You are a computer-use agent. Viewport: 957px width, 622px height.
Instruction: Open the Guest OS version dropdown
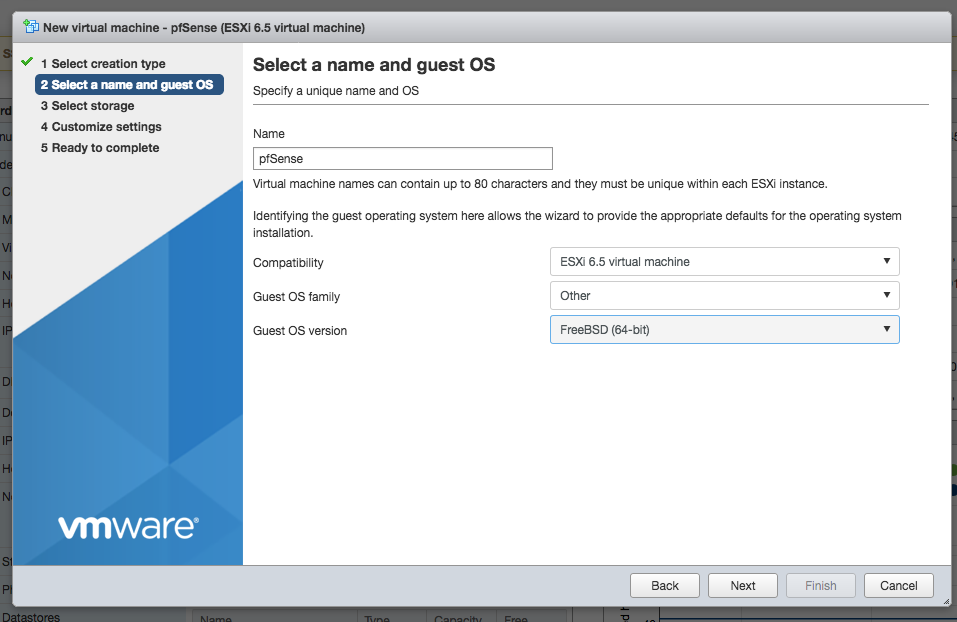point(724,330)
